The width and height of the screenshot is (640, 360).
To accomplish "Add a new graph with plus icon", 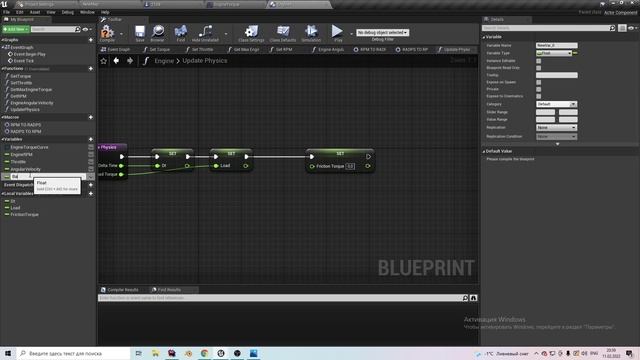I will tap(91, 40).
